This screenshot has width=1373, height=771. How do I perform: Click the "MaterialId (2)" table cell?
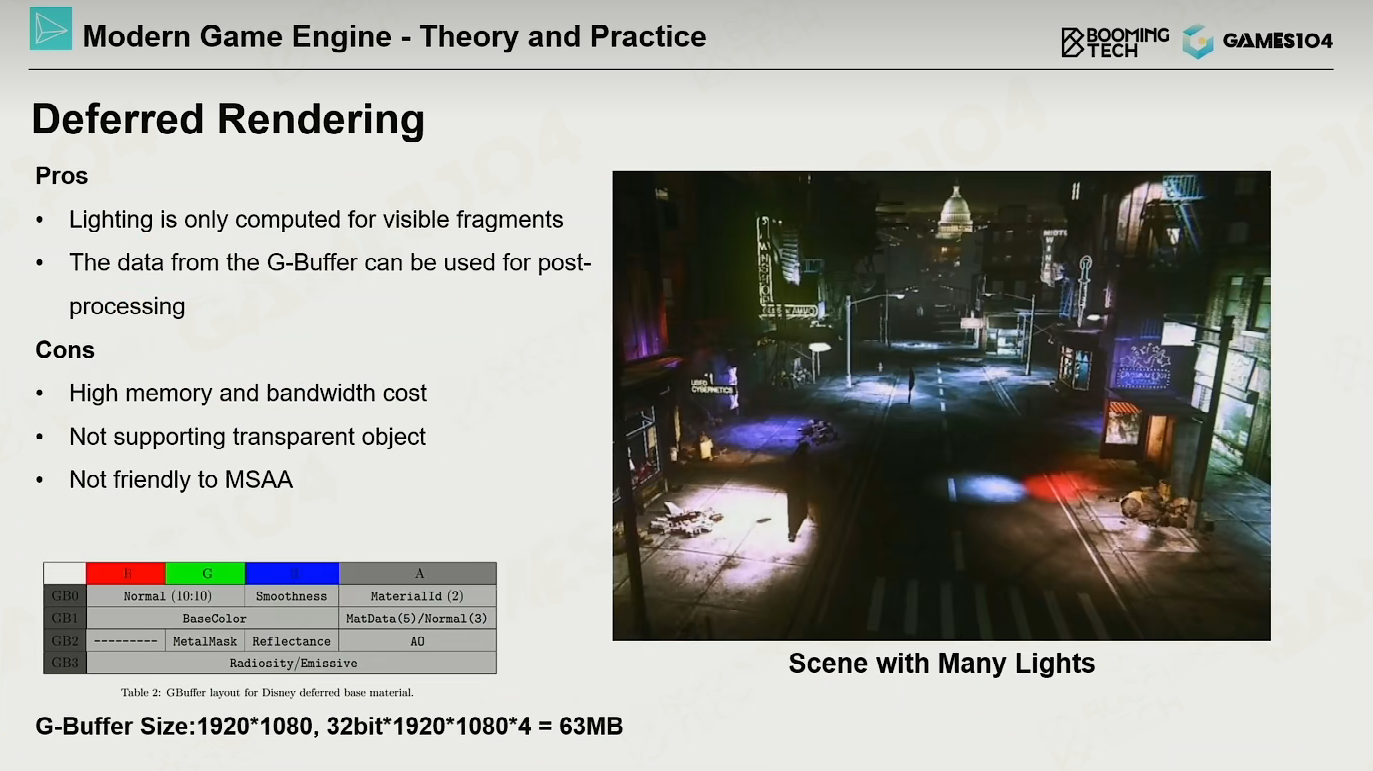coord(418,596)
